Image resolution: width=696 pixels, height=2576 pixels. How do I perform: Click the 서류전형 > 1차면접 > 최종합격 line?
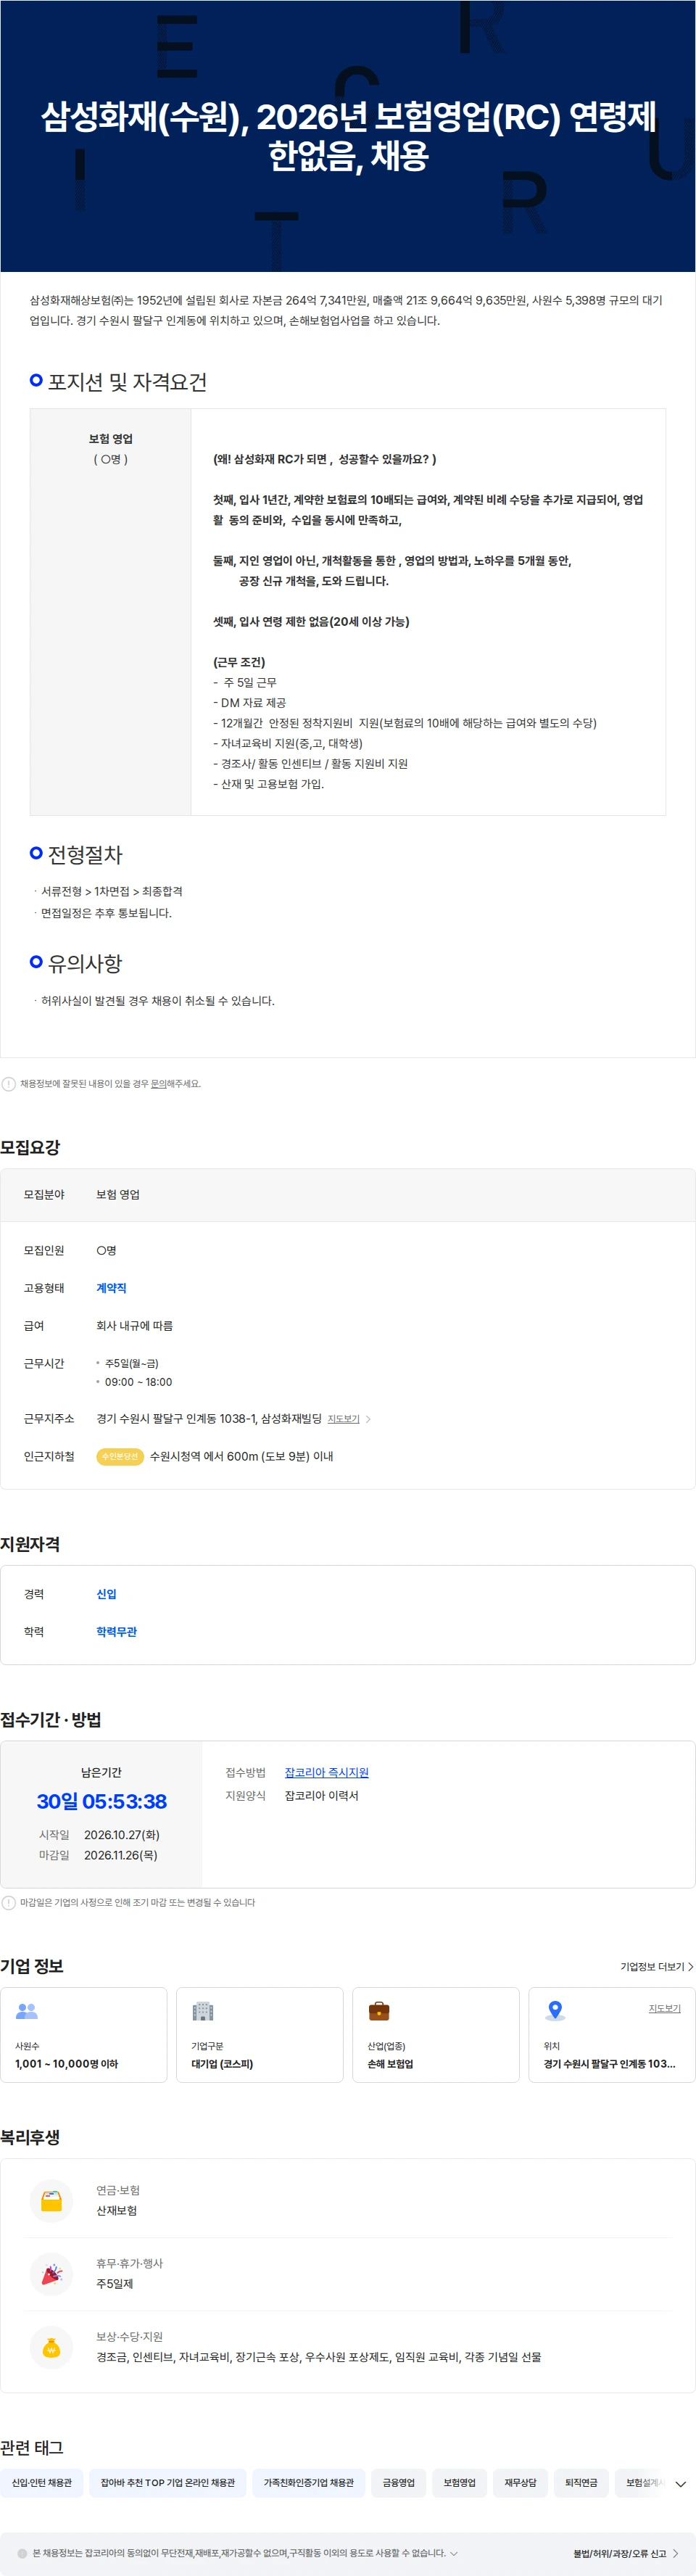(x=112, y=892)
